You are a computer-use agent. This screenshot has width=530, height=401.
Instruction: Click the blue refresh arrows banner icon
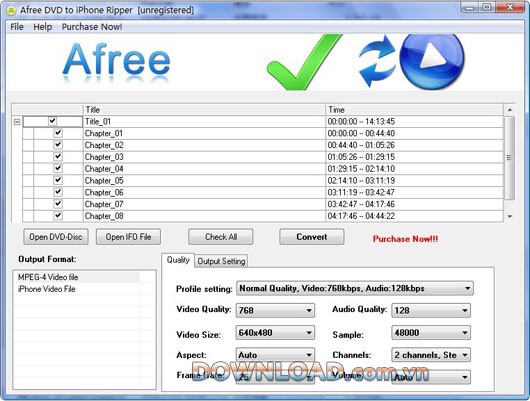click(x=377, y=61)
